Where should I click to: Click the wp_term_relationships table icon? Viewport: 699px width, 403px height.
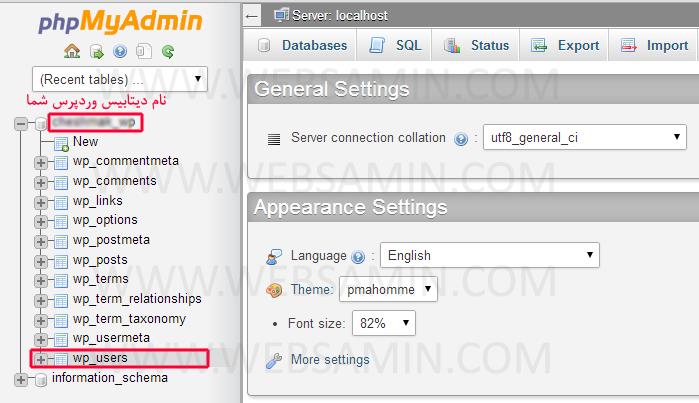tap(61, 300)
